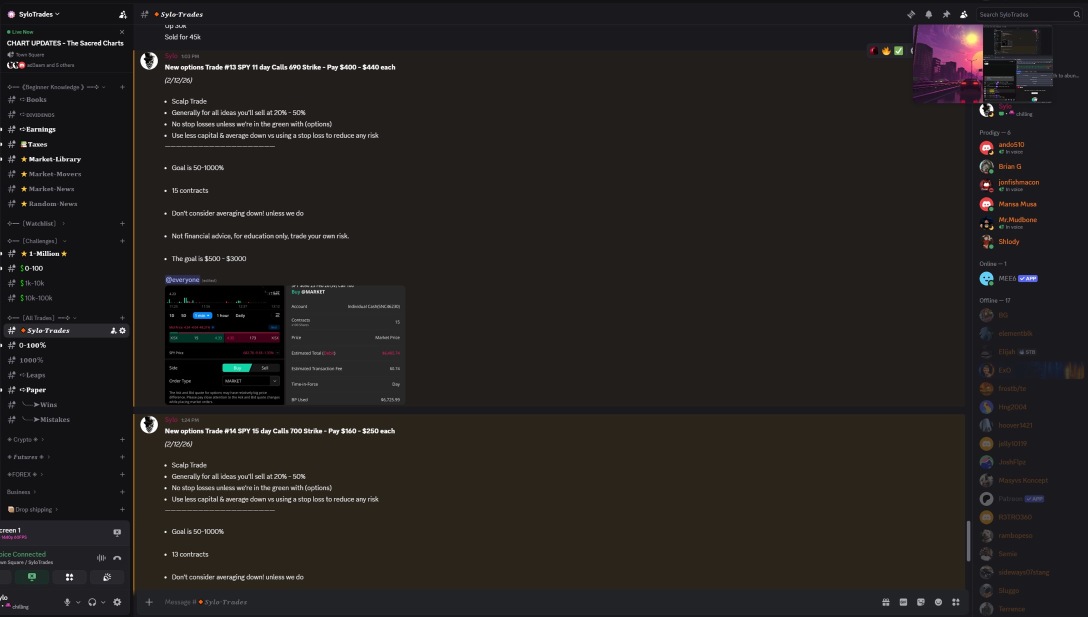1088x617 pixels.
Task: Disconnect from voice with hang-up icon
Action: 117,557
